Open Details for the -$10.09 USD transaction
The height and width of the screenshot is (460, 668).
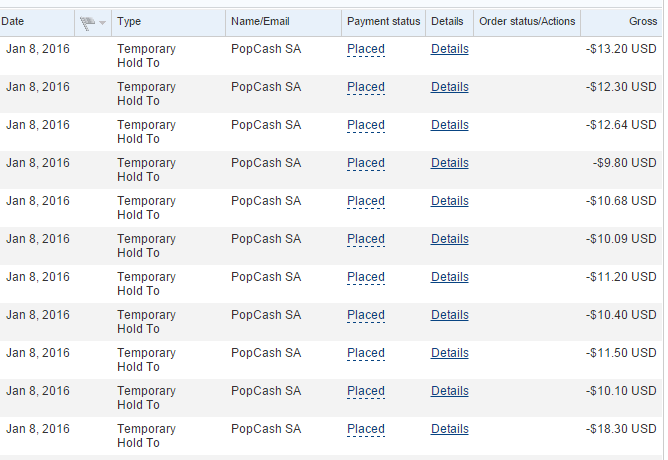[449, 239]
